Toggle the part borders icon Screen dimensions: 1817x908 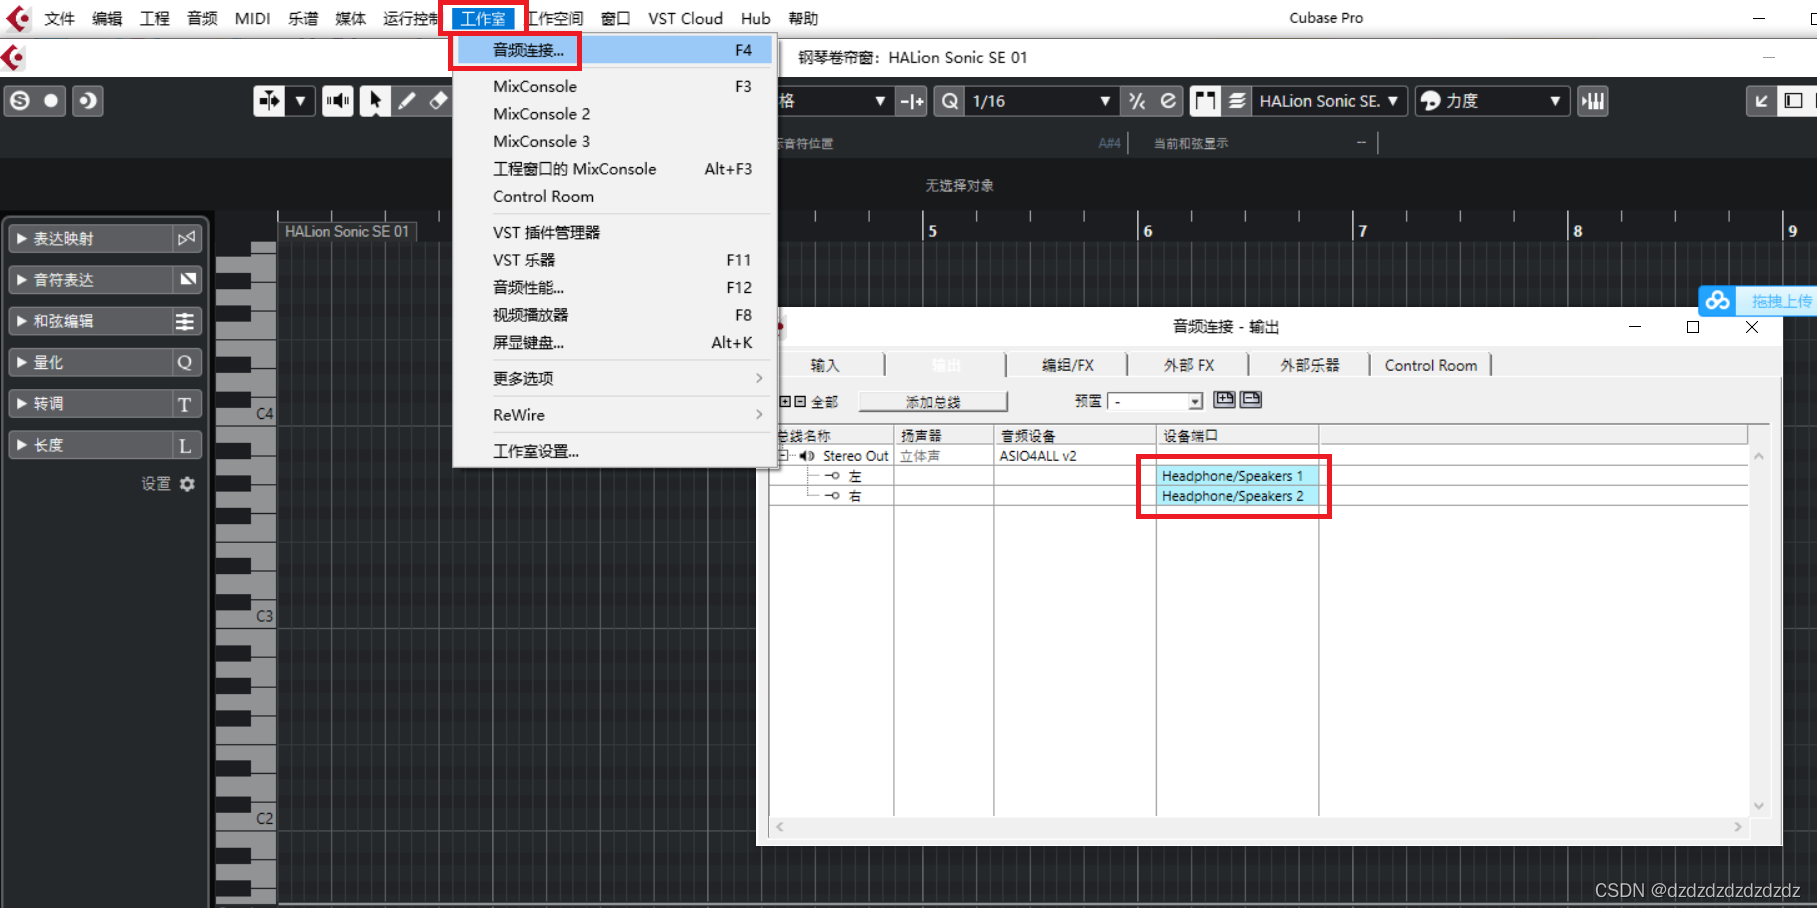click(1205, 101)
